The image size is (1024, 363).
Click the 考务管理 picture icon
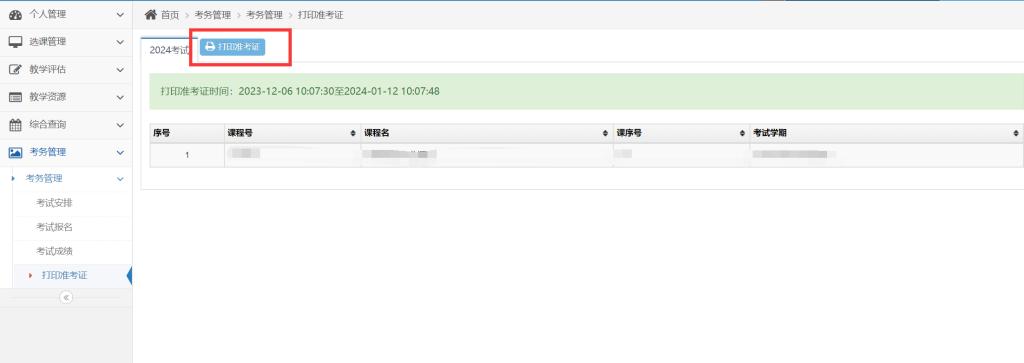[16, 152]
